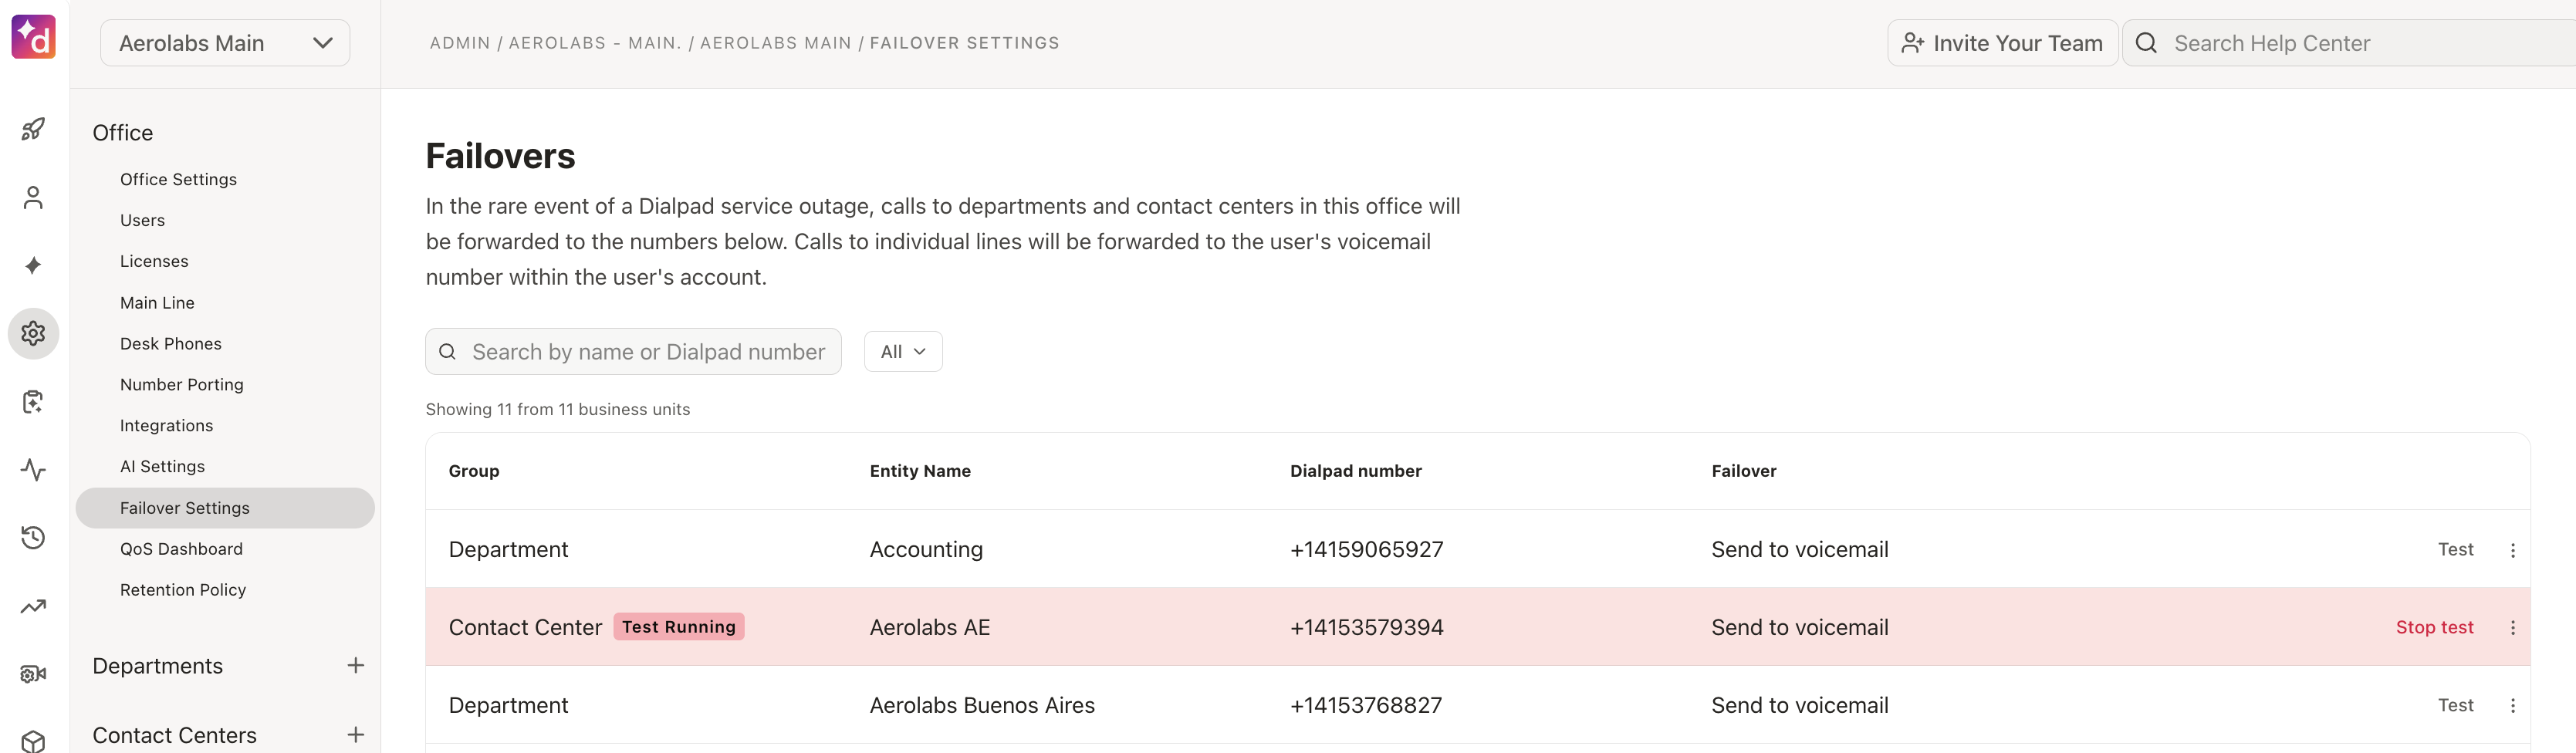Click AEROLABS - MAIN. breadcrumb link
The width and height of the screenshot is (2576, 753).
[595, 43]
